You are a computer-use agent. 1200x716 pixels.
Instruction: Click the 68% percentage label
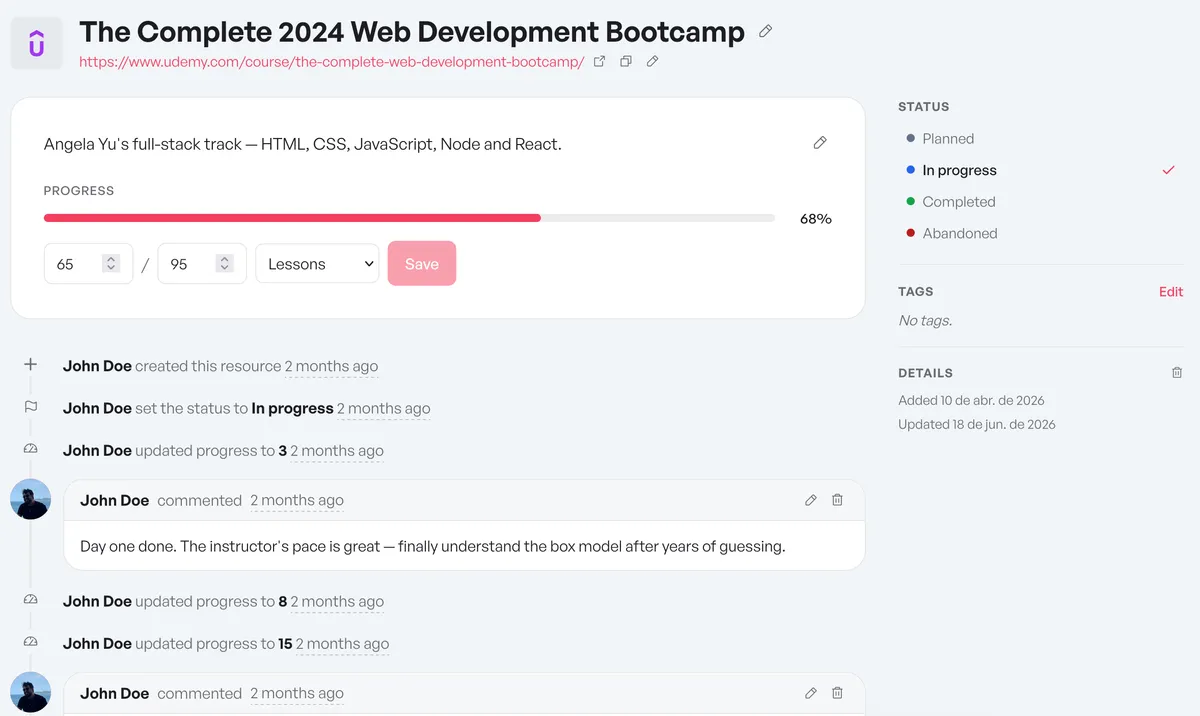[816, 219]
